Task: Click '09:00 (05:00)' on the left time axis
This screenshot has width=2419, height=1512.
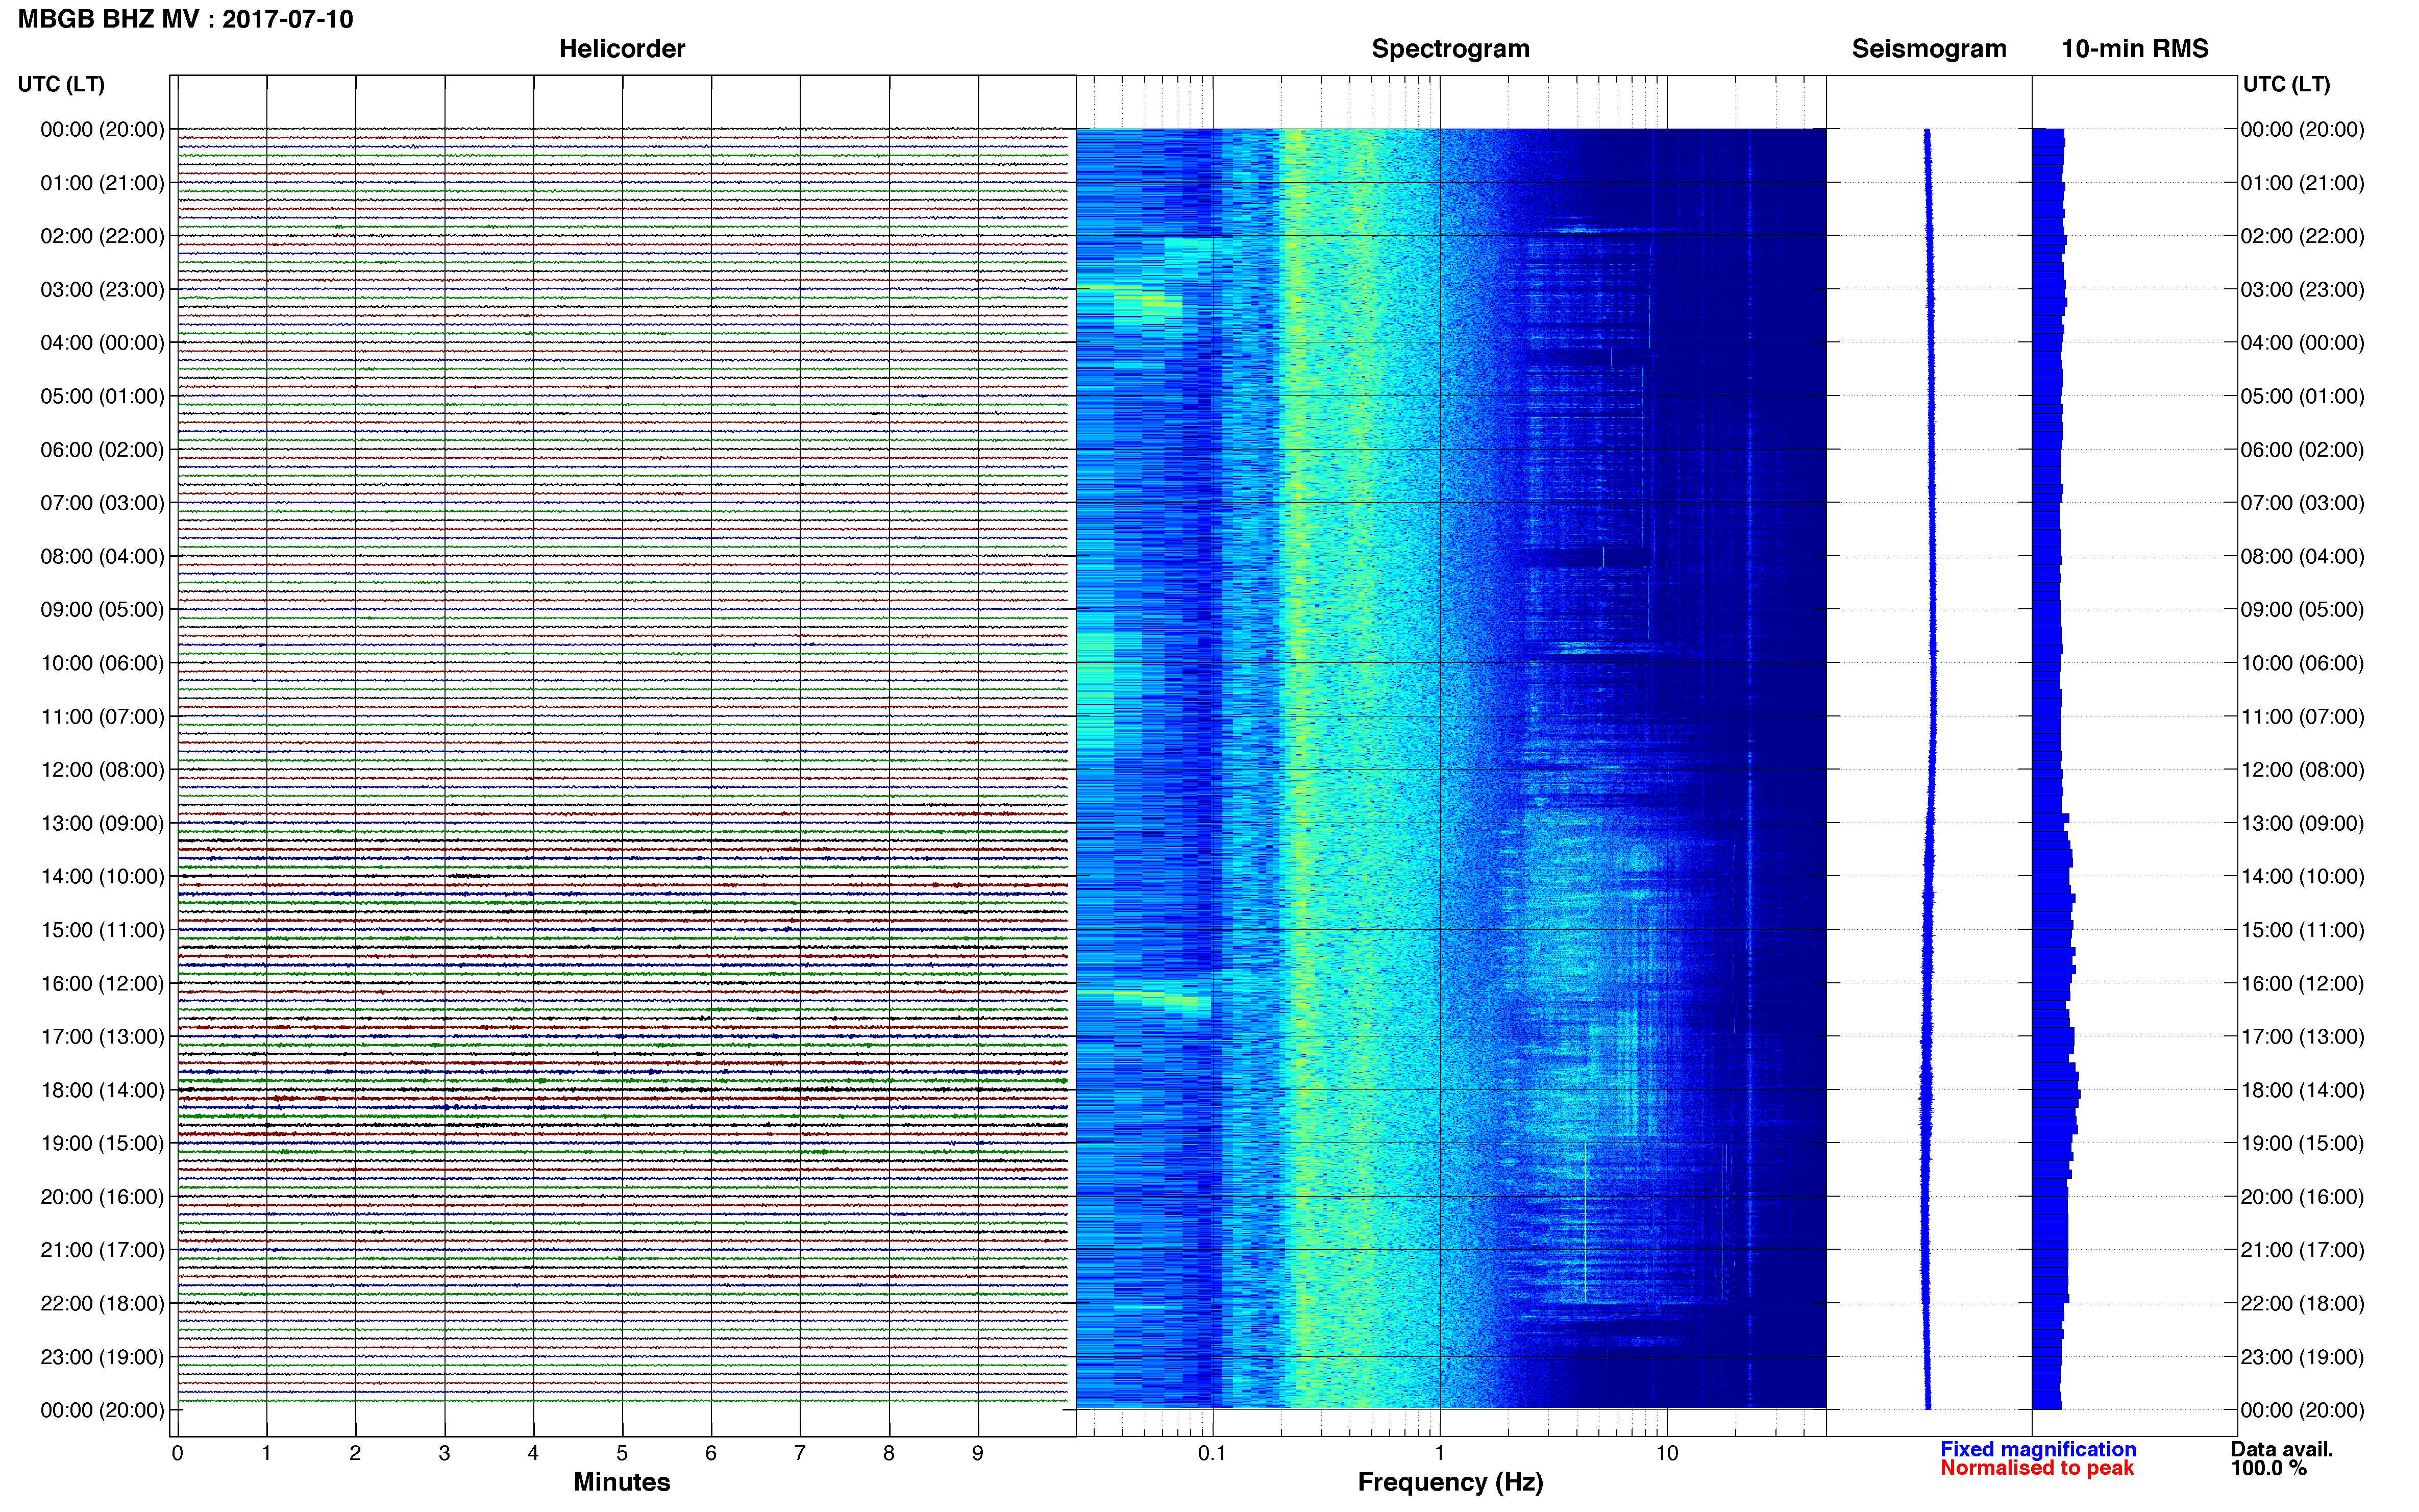Action: pyautogui.click(x=102, y=610)
